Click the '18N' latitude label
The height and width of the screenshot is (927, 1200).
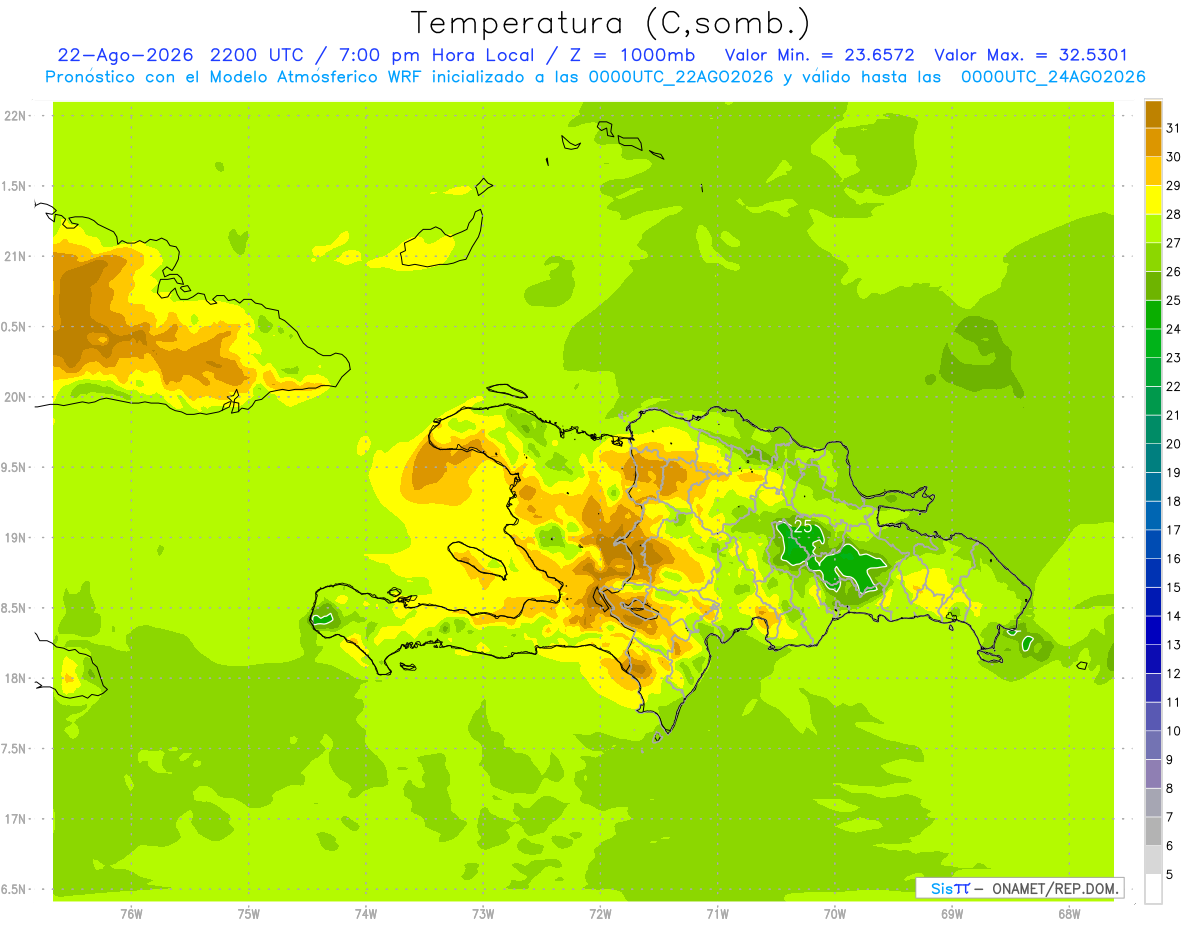[x=15, y=678]
